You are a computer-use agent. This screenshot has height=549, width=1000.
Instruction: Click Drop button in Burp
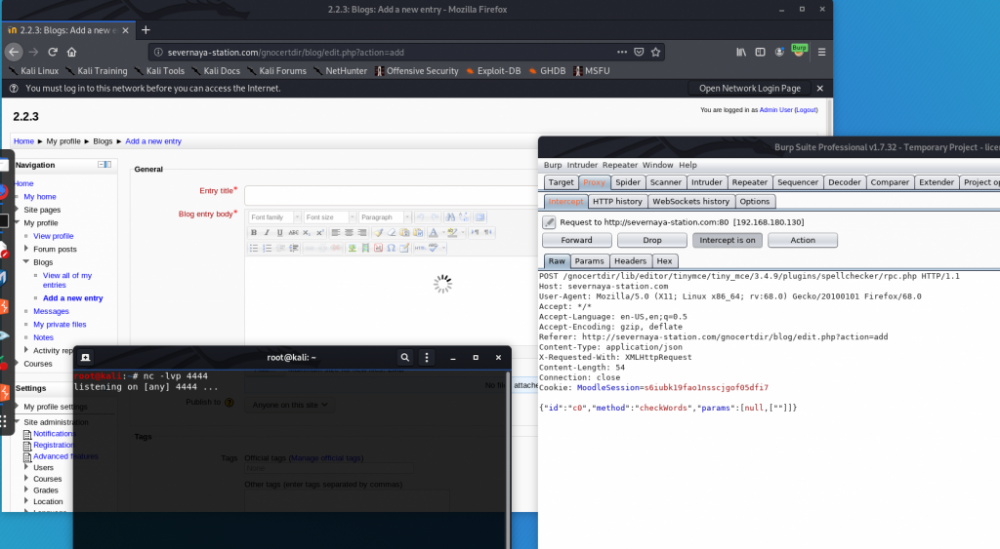click(652, 240)
